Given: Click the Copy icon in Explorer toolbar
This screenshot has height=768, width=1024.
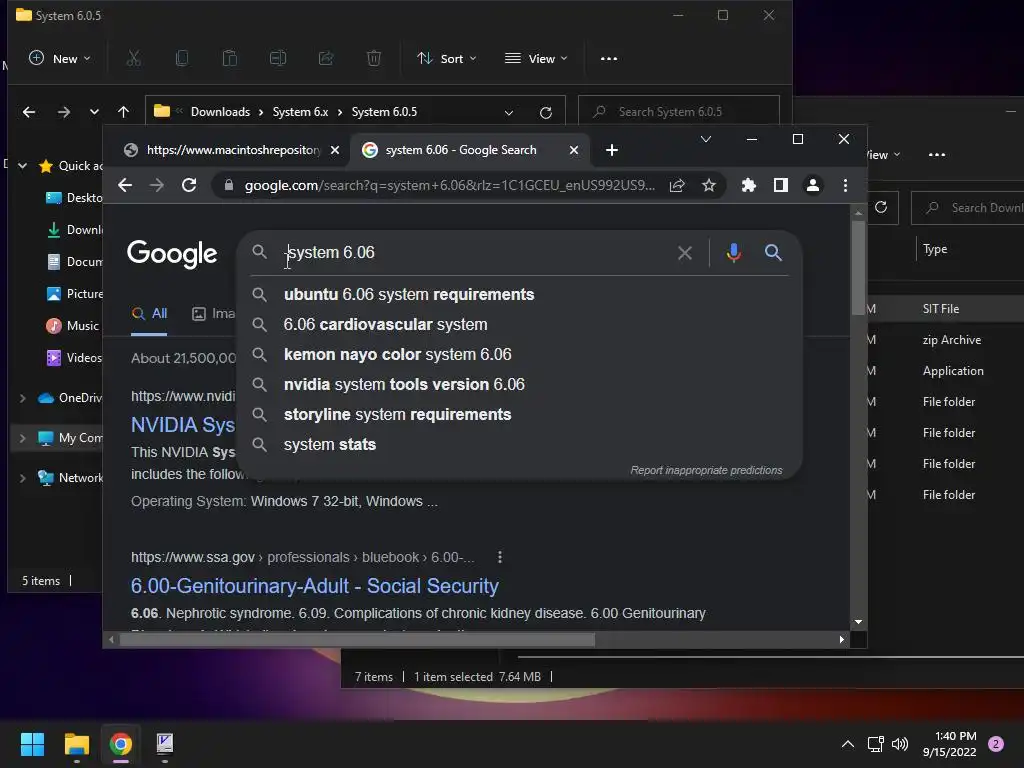Looking at the screenshot, I should tap(182, 58).
